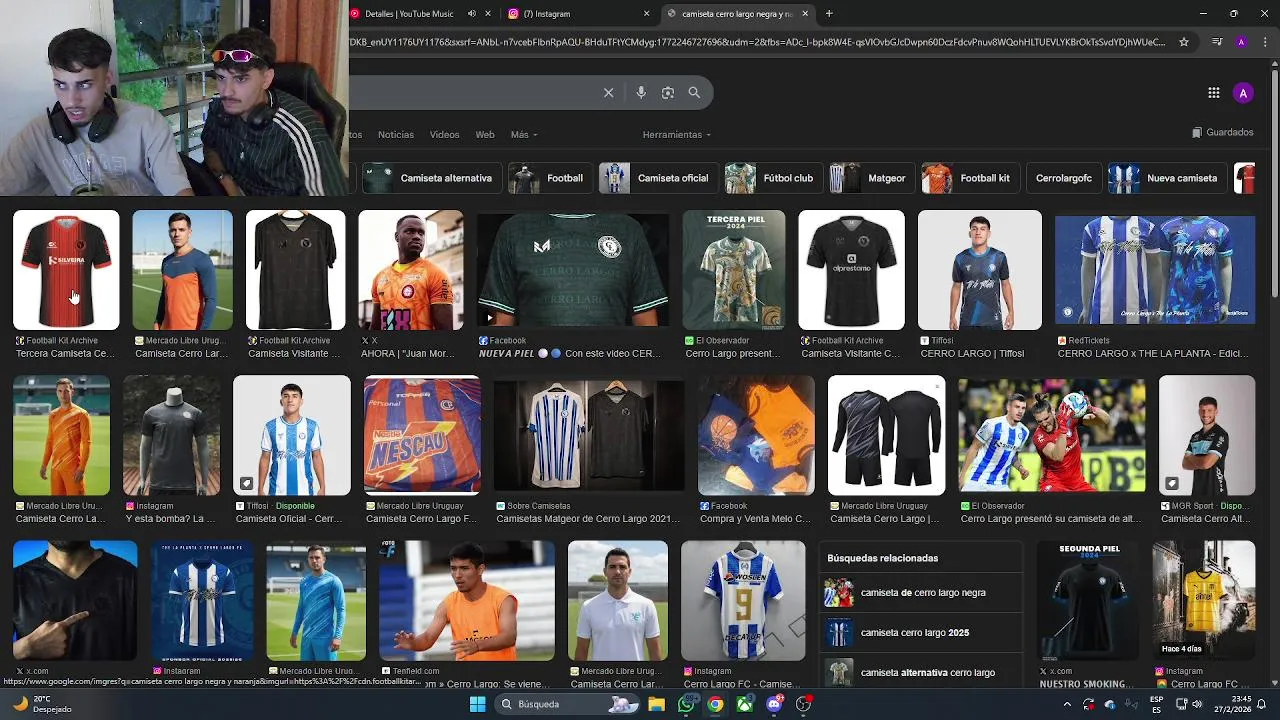Clear the Google search box with X
This screenshot has width=1280, height=720.
click(x=608, y=93)
